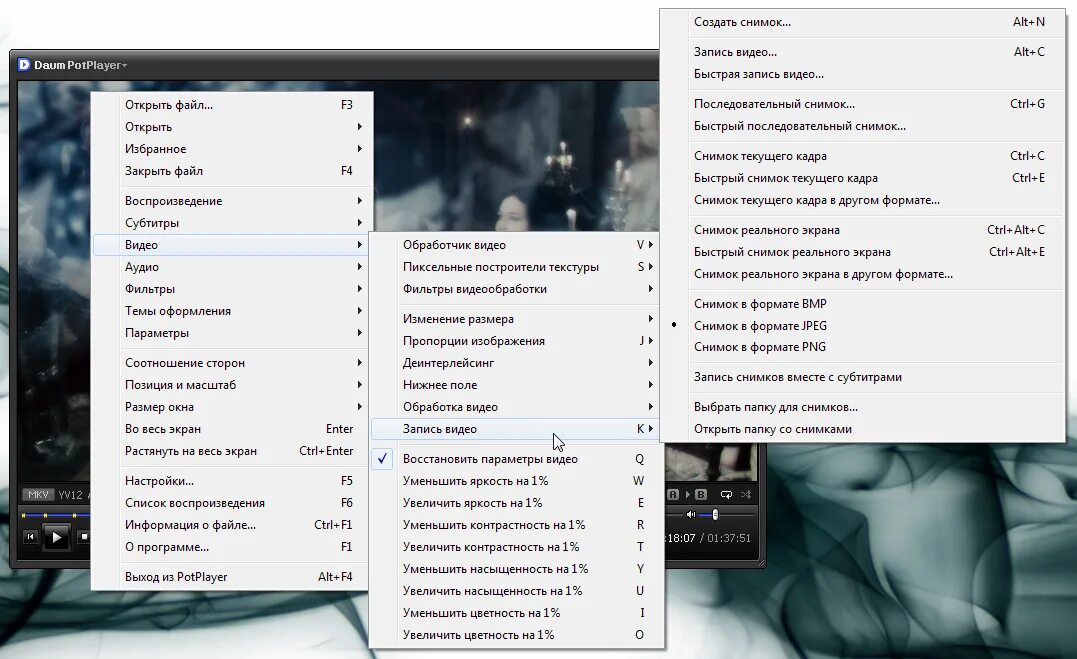Choose 'Быстрый снимок реального экрана' item
The height and width of the screenshot is (659, 1077).
coord(863,252)
